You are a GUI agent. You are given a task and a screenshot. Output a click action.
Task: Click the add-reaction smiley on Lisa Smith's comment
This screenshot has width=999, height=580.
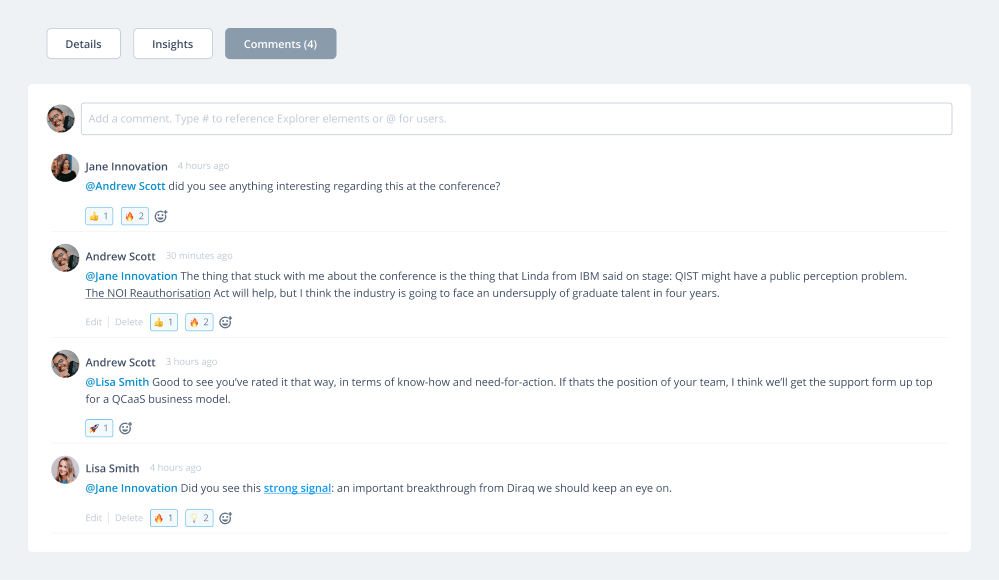pyautogui.click(x=225, y=518)
